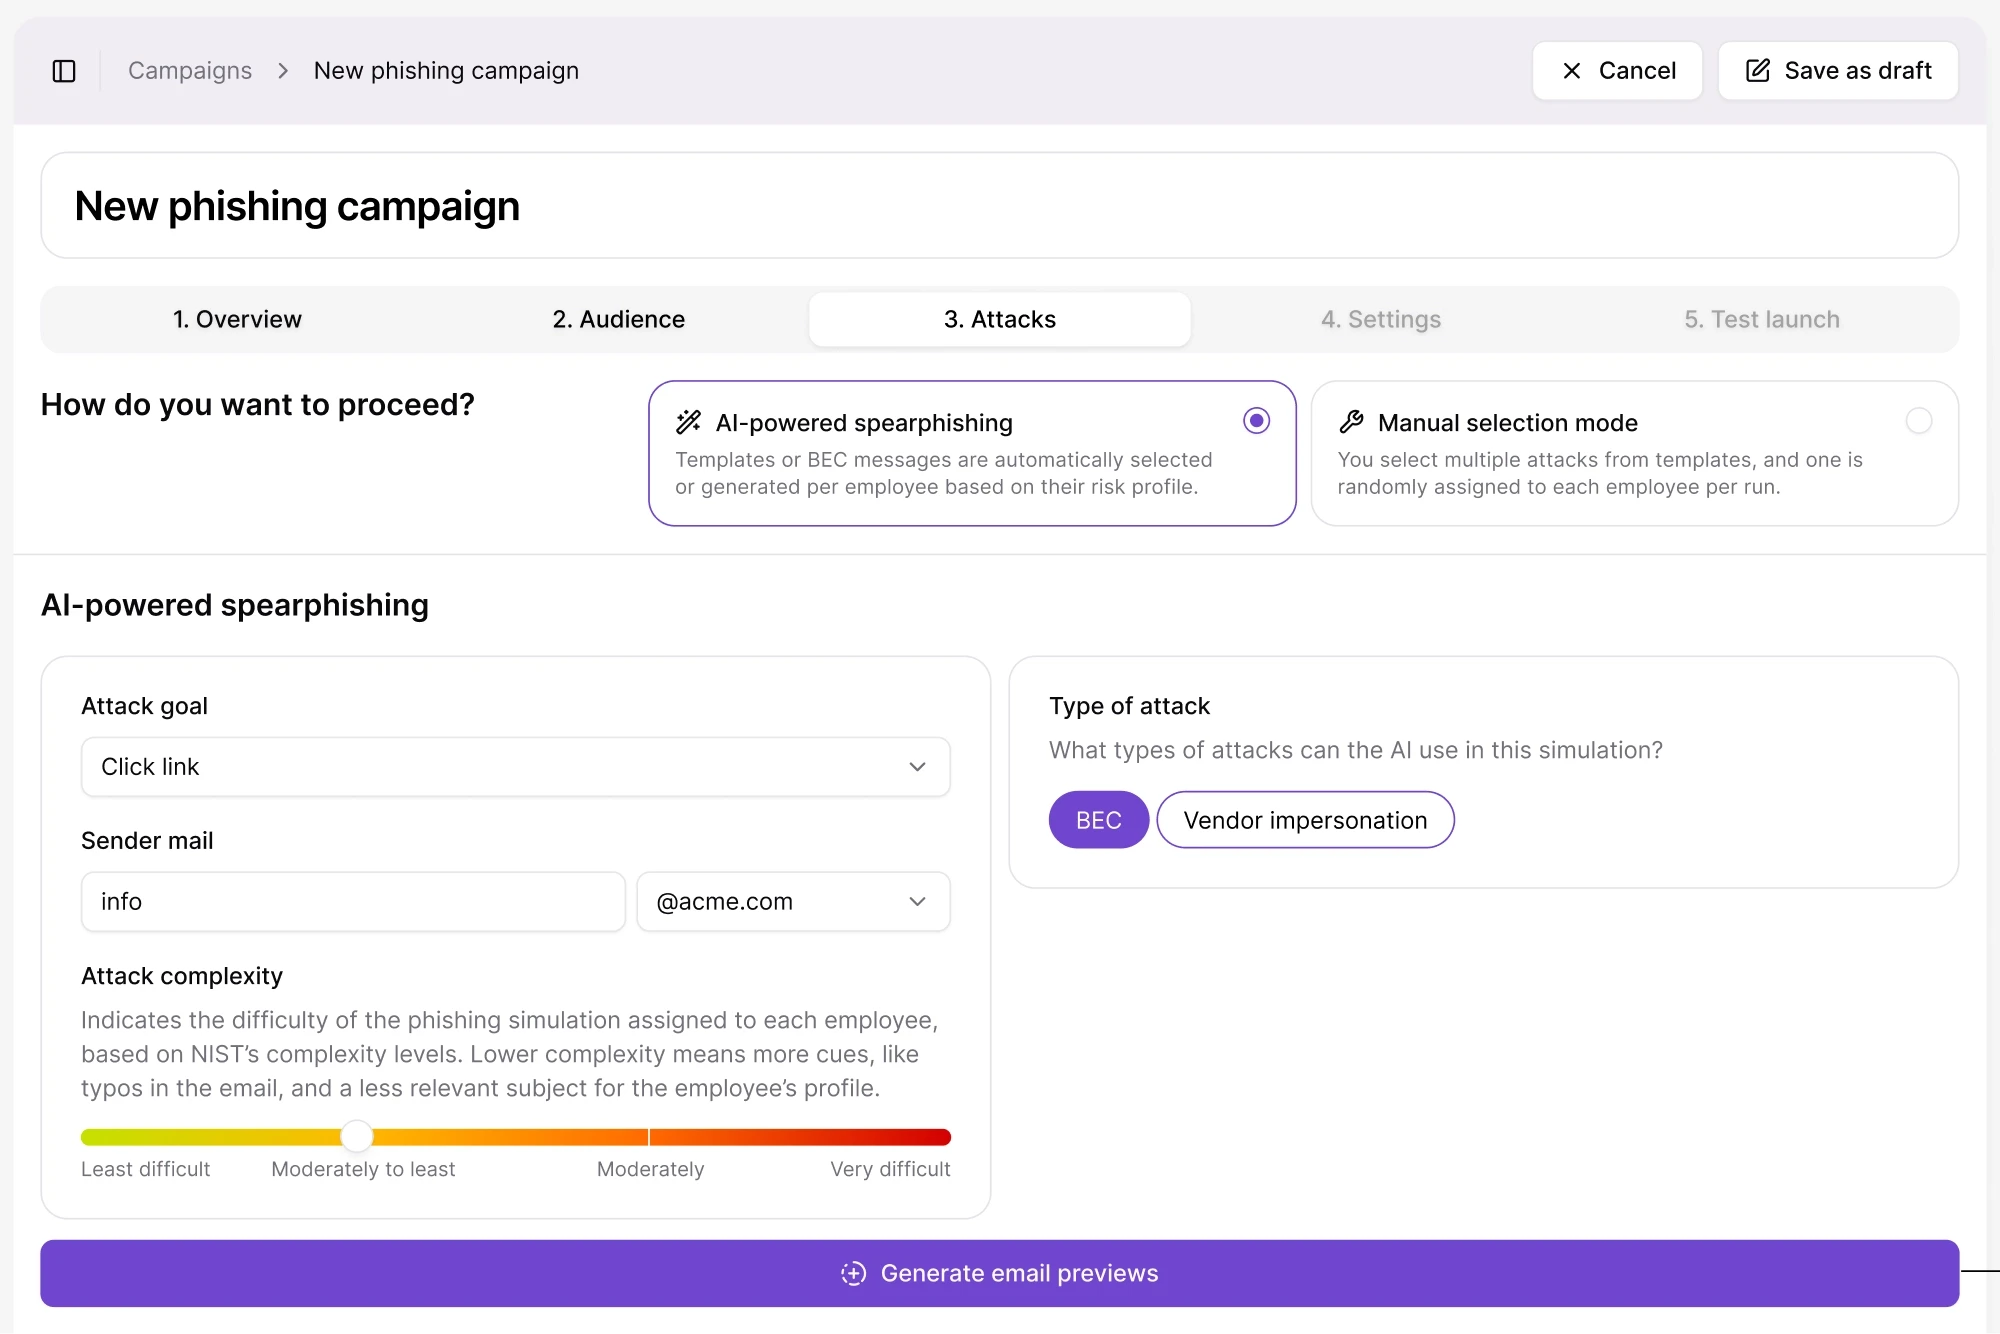This screenshot has height=1334, width=2000.
Task: Select Manual selection mode radio button
Action: pos(1918,421)
